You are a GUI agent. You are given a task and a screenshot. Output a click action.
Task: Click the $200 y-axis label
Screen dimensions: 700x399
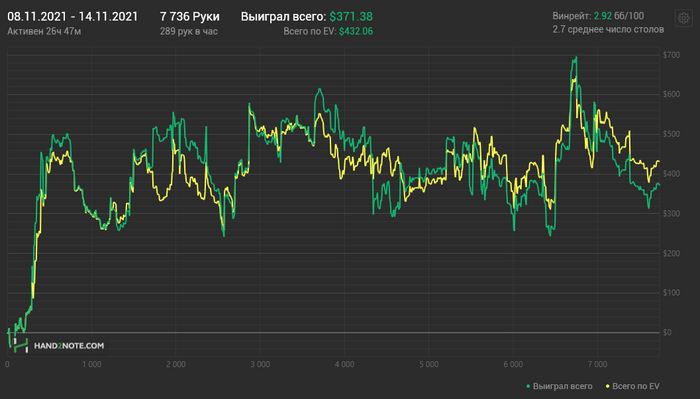pyautogui.click(x=671, y=253)
